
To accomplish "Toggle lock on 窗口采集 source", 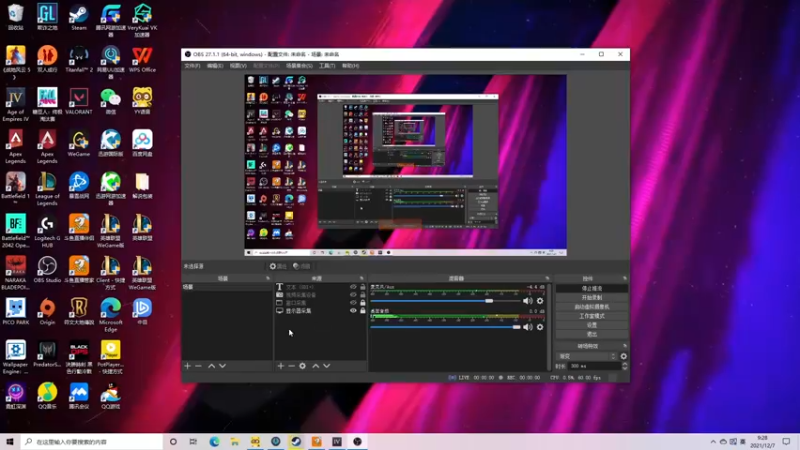I will [x=363, y=303].
